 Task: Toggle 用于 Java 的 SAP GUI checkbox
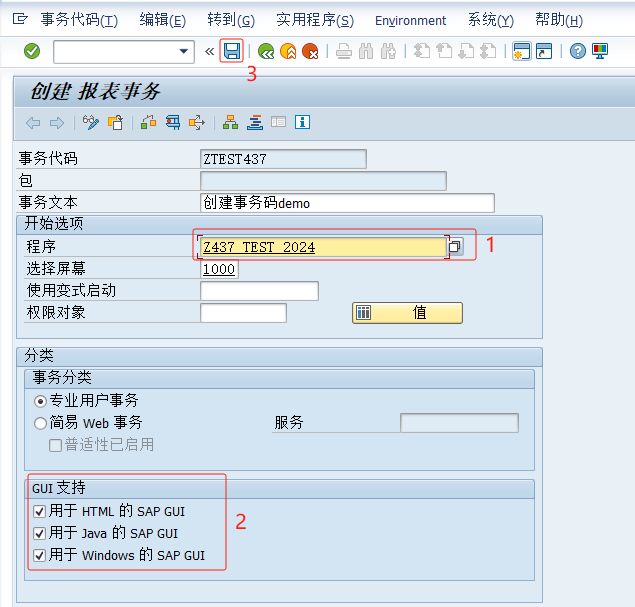point(39,533)
